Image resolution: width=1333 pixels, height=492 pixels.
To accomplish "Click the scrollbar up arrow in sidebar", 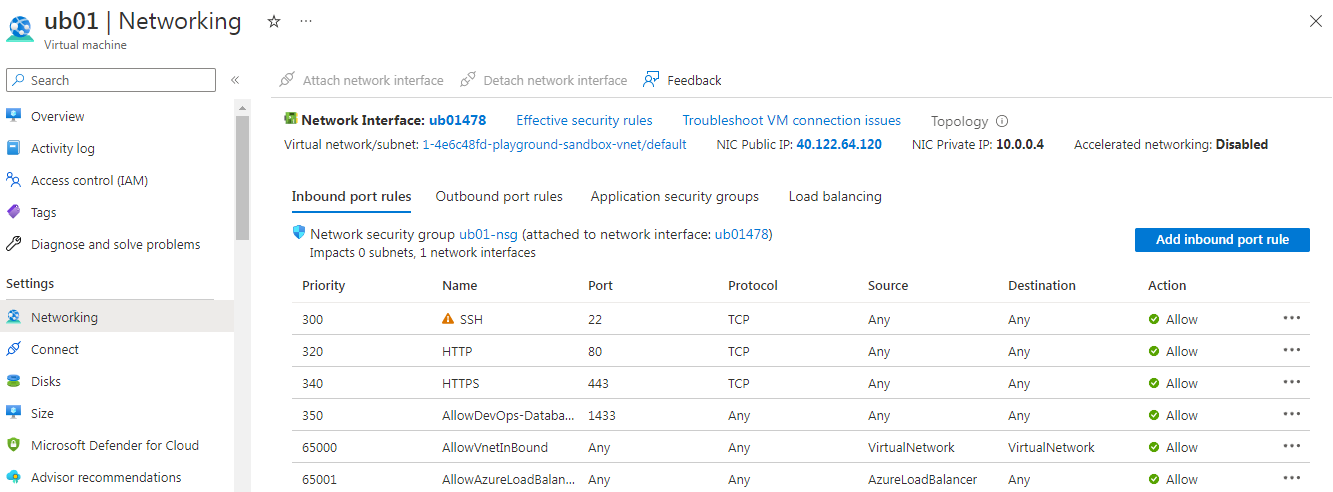I will (242, 106).
